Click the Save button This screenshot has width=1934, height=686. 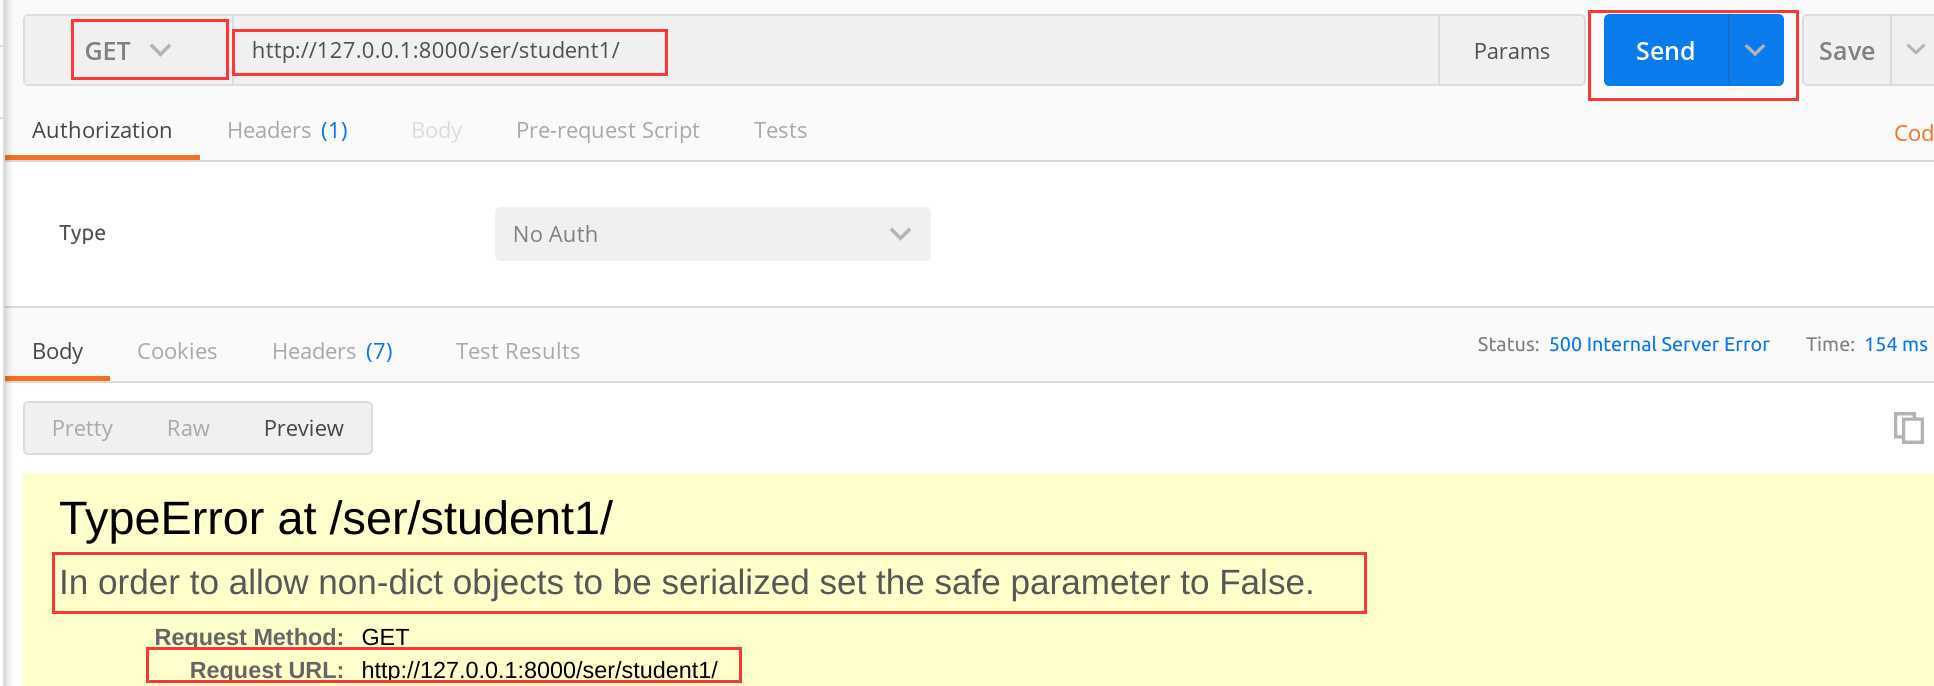click(1846, 51)
